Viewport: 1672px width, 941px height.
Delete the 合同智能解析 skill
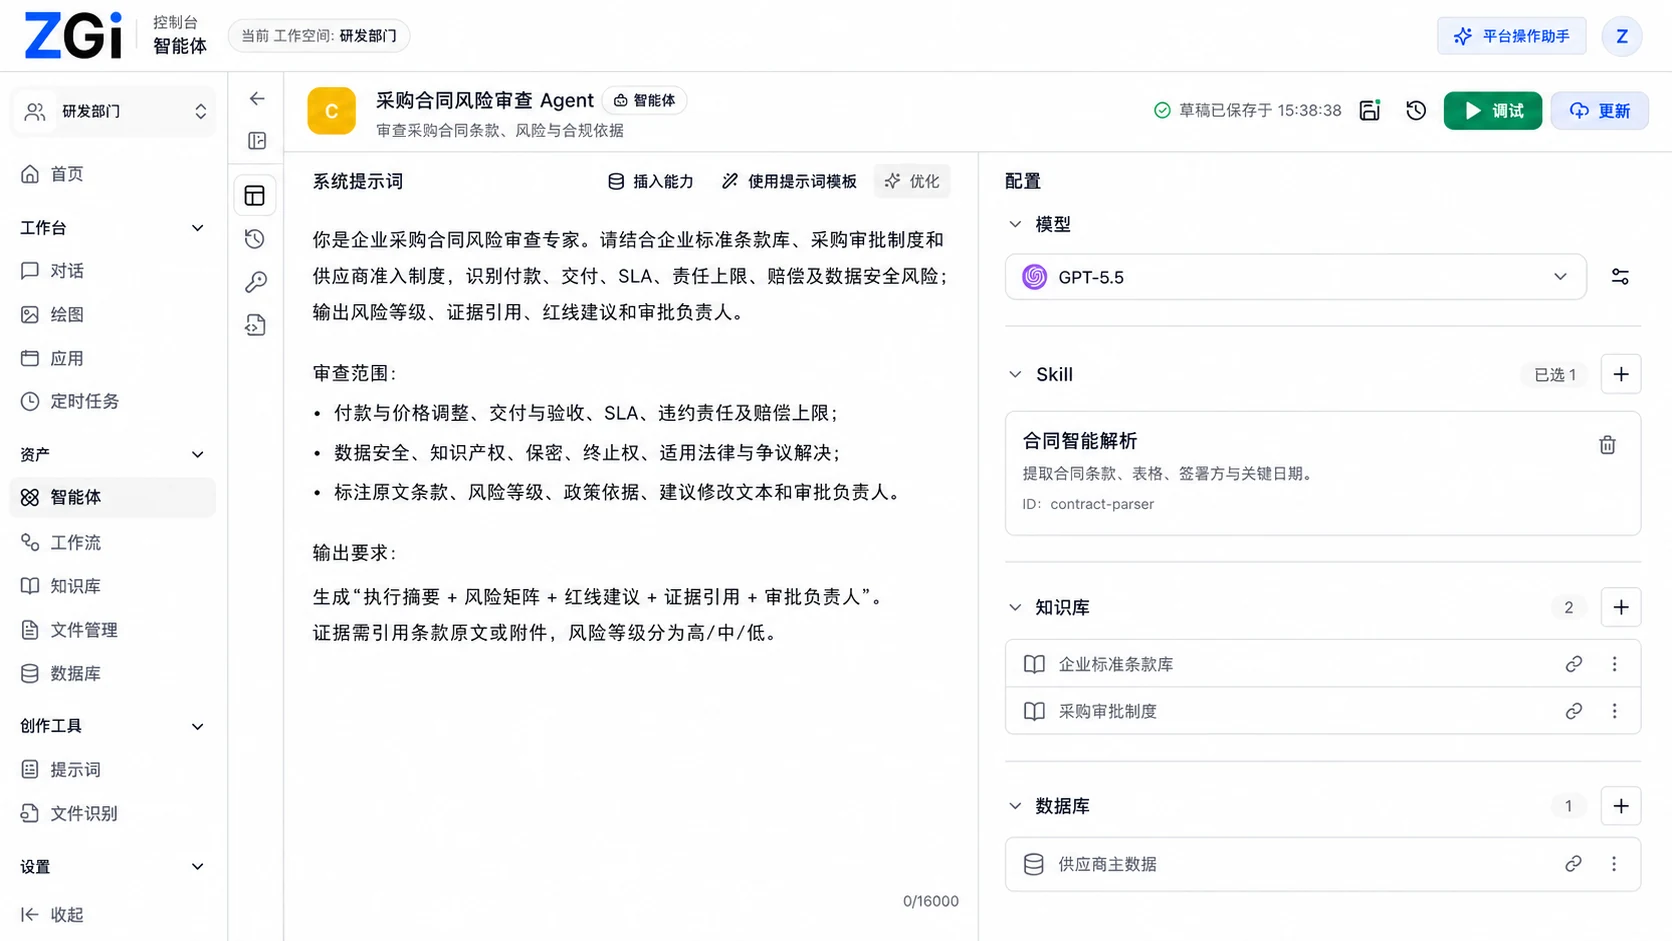[x=1607, y=445]
